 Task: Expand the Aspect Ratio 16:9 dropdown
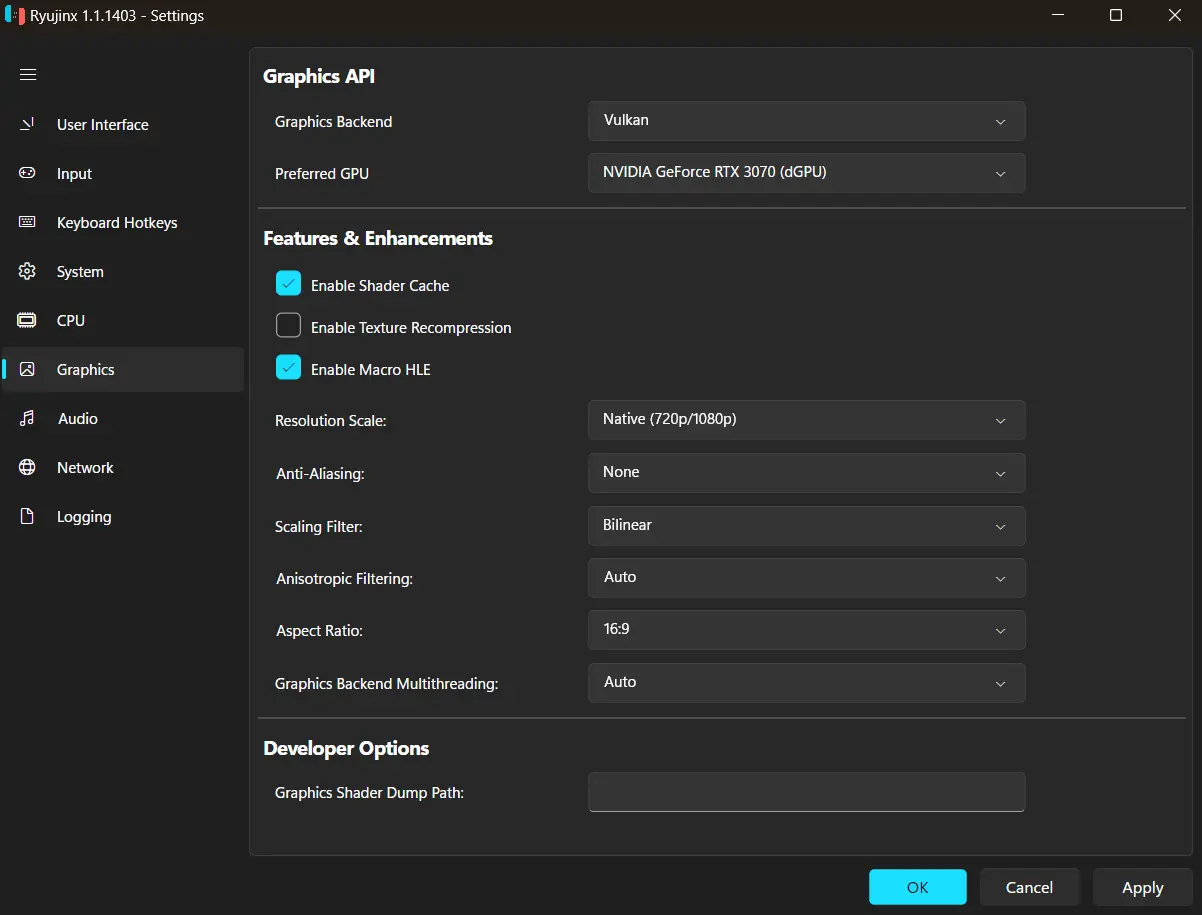click(x=807, y=630)
